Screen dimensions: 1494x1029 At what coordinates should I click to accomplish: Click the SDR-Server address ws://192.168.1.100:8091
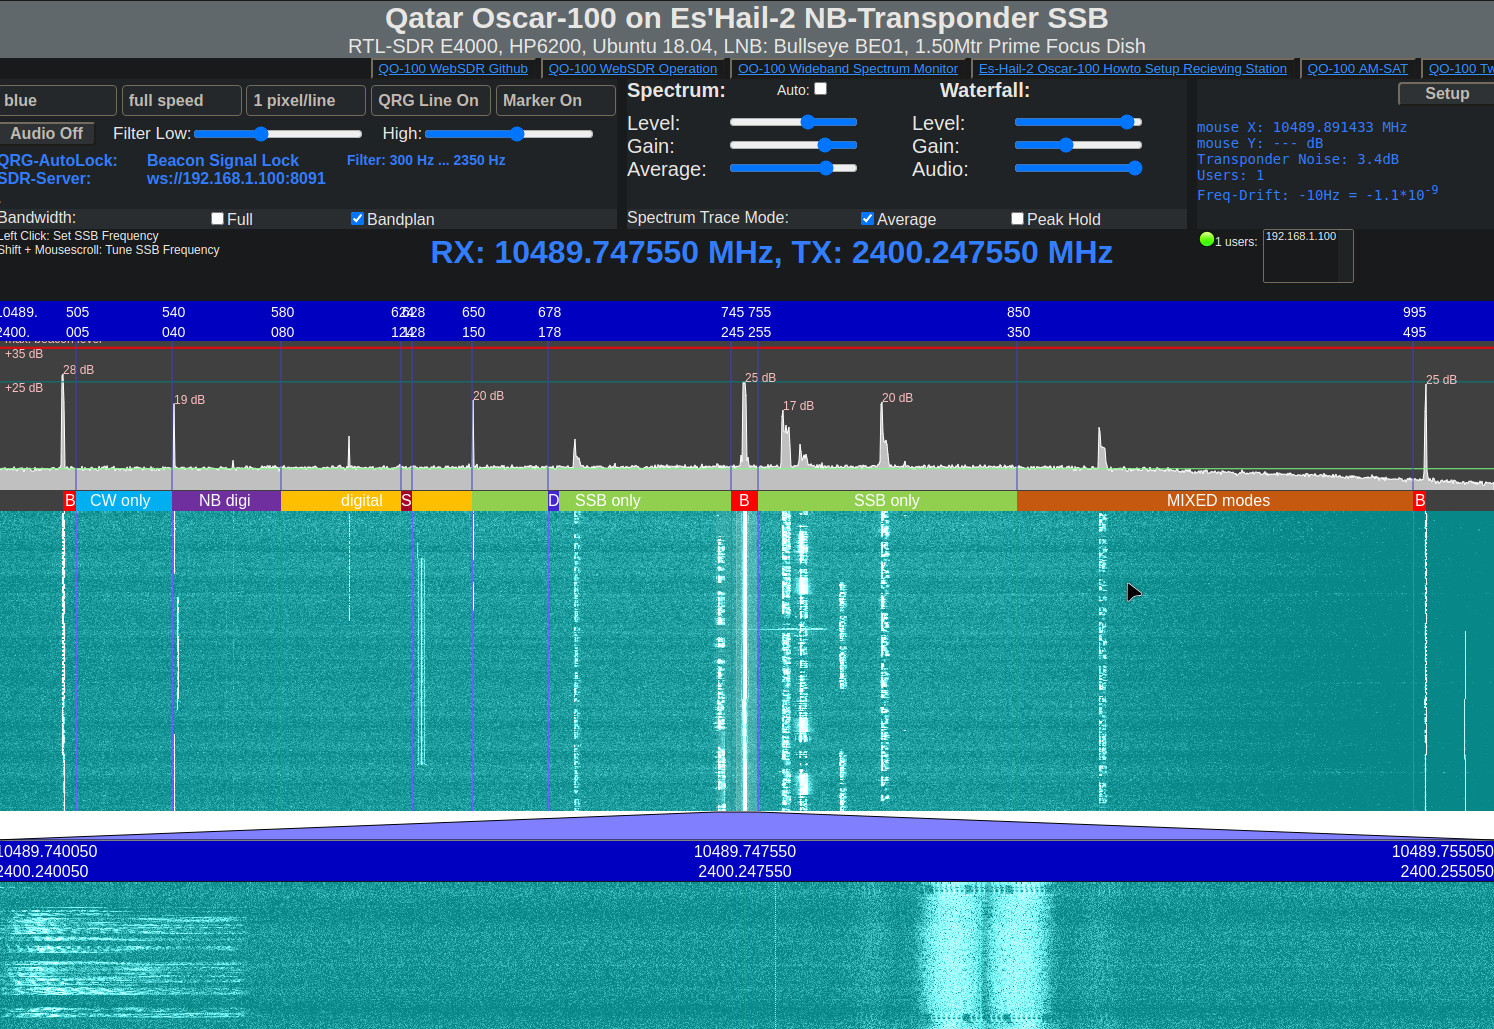(236, 178)
